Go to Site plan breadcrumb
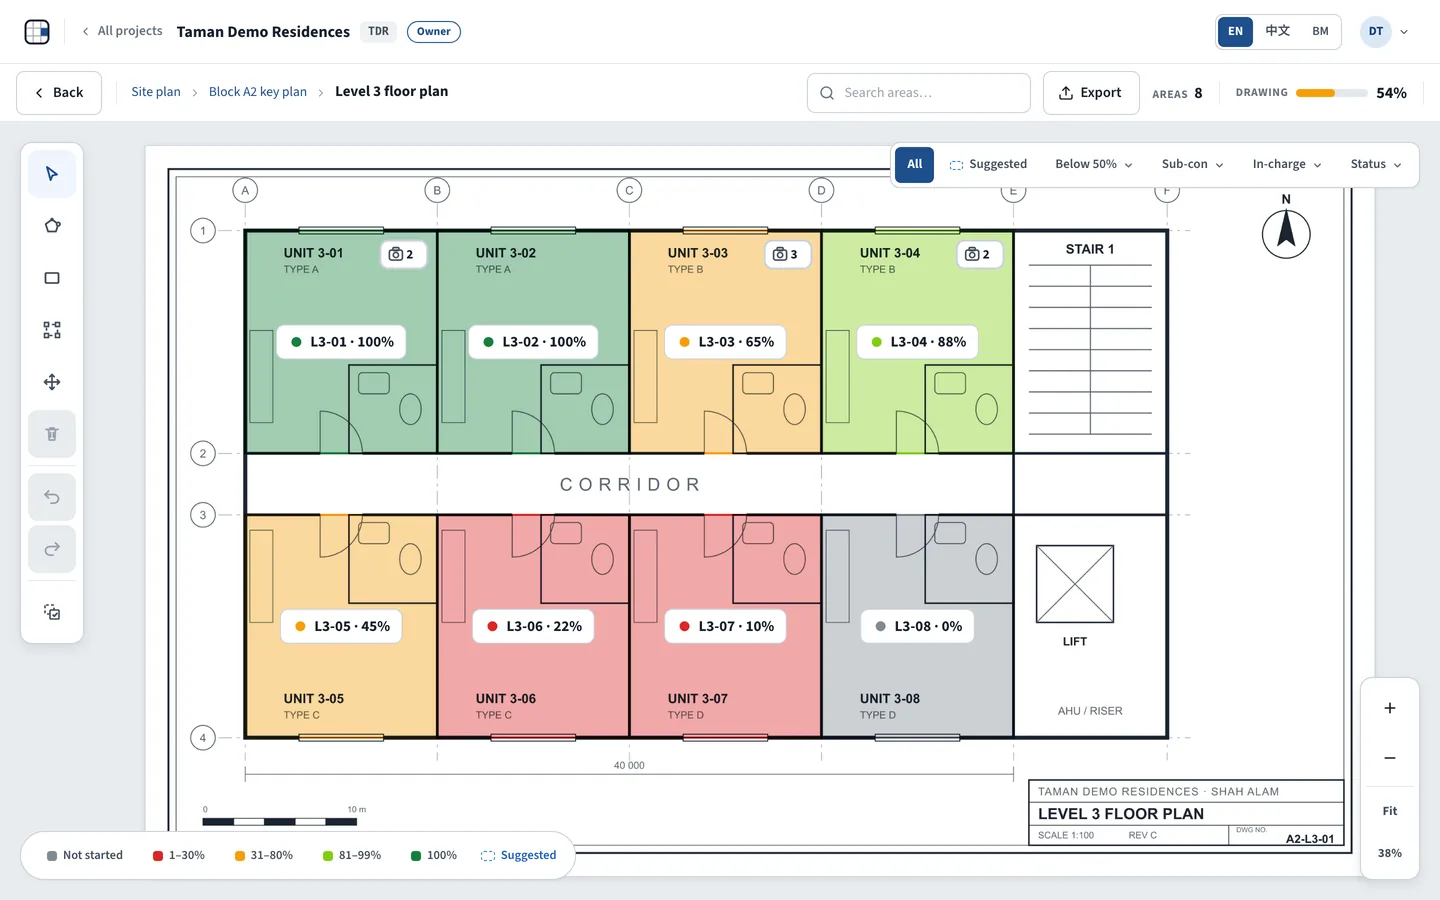The width and height of the screenshot is (1440, 900). point(156,92)
